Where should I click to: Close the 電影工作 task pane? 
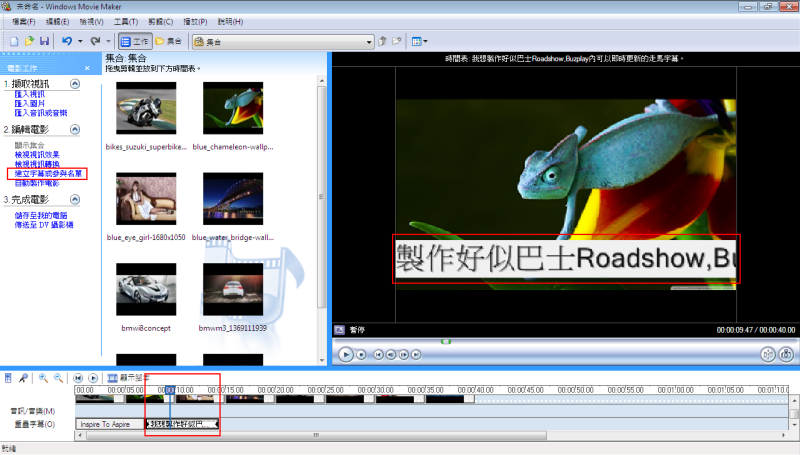click(x=87, y=68)
